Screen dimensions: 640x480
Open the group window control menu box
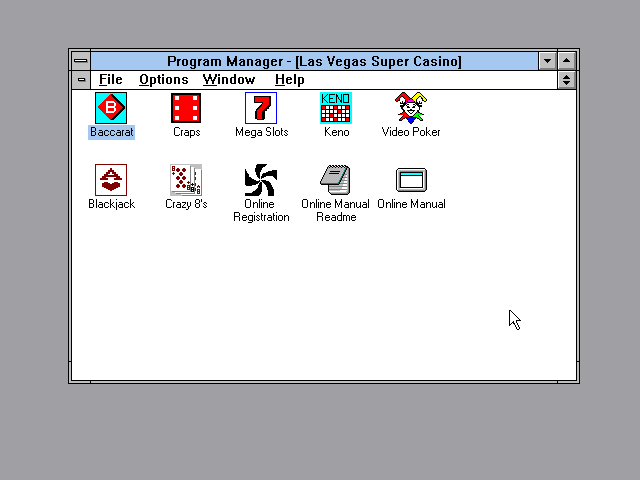pos(81,80)
